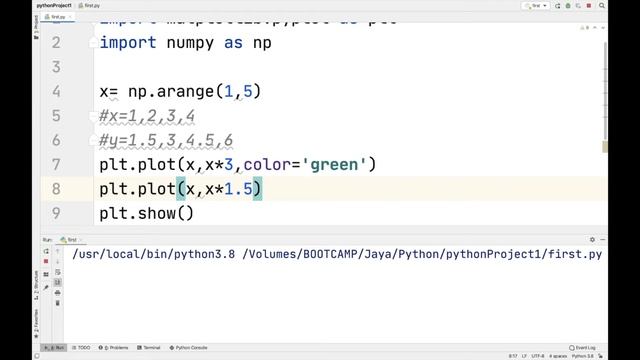This screenshot has height=360, width=640.
Task: Click the yellow warning stripe mark in the scrollbar
Action: pyautogui.click(x=605, y=147)
